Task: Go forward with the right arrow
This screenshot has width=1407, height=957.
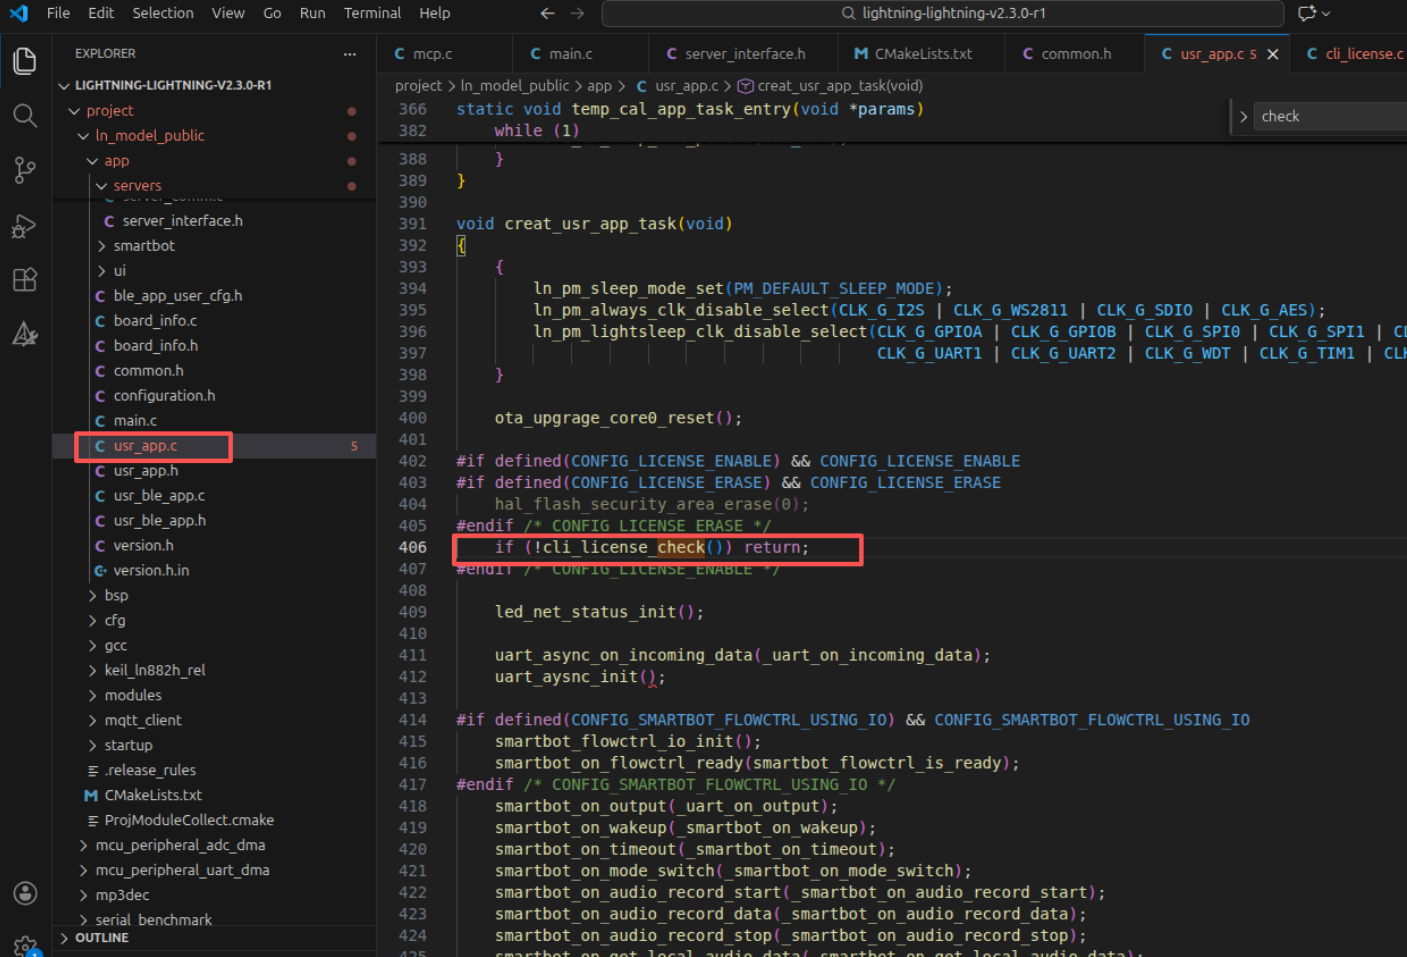Action: click(577, 13)
